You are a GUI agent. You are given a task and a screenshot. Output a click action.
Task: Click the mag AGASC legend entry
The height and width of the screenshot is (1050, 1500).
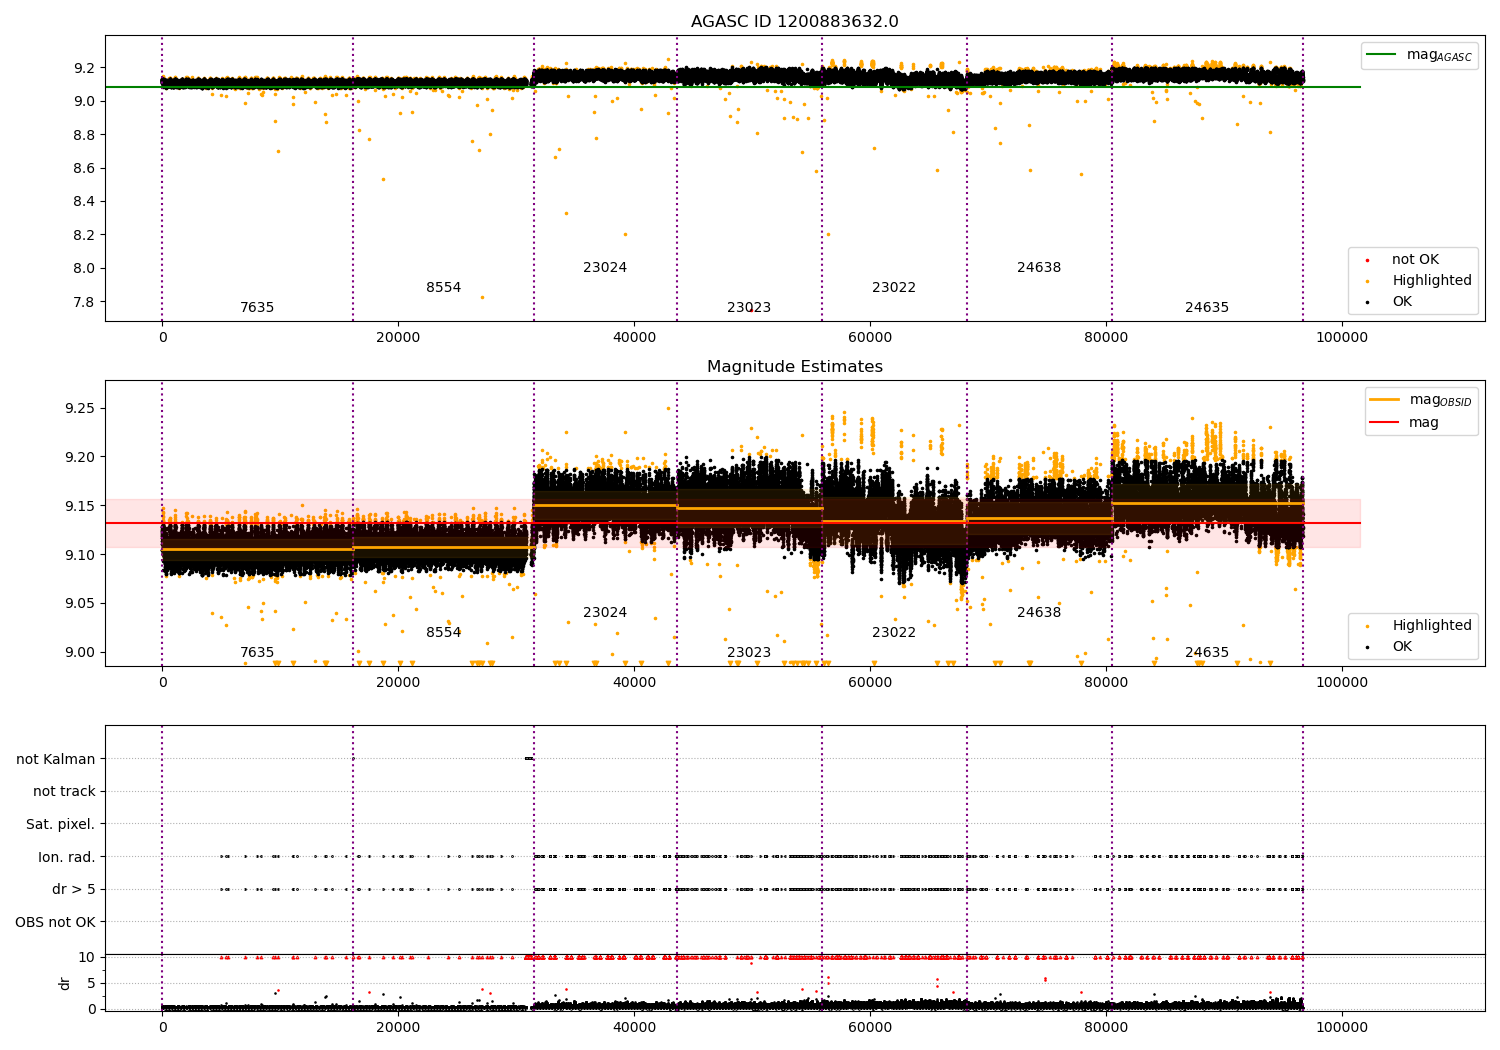tap(1420, 55)
